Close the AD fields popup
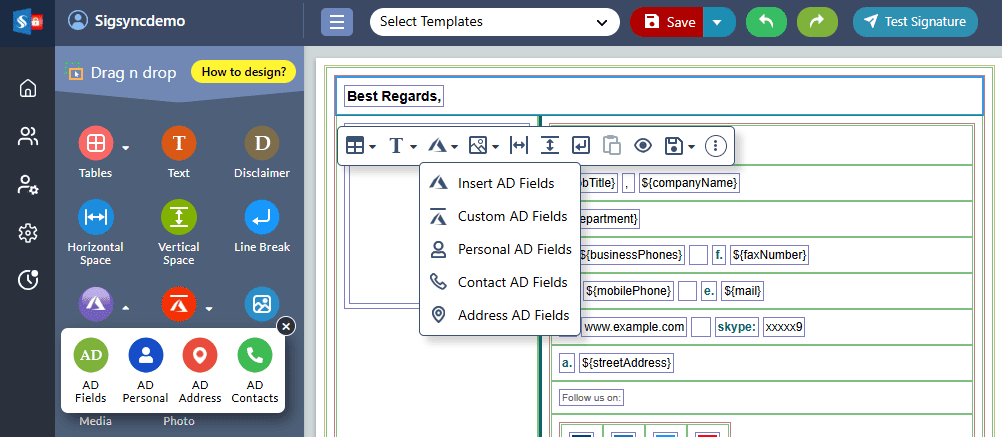This screenshot has width=1002, height=437. tap(286, 326)
